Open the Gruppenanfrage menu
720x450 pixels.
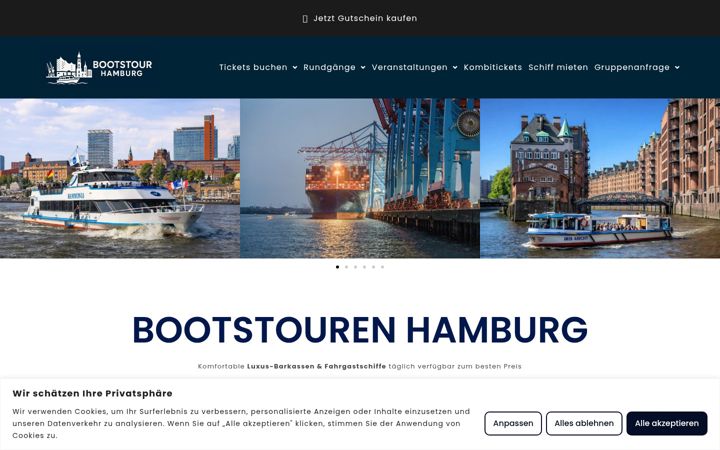coord(631,67)
